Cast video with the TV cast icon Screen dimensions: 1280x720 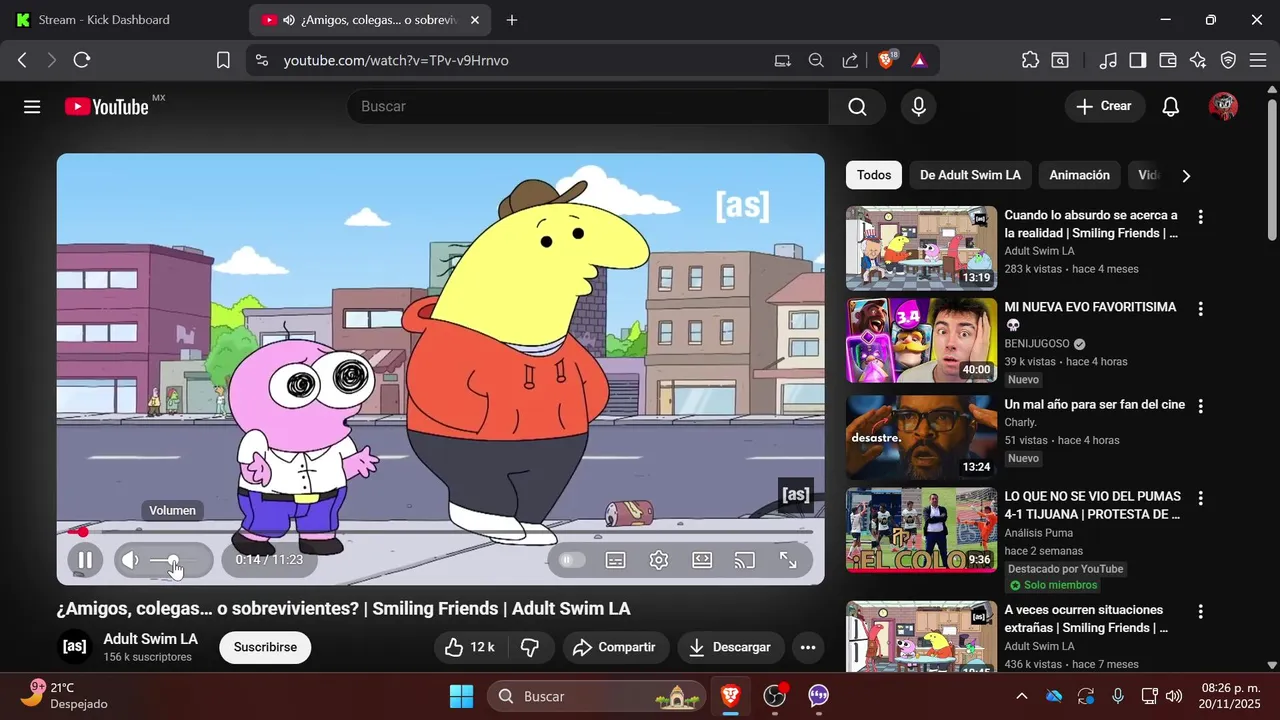tap(744, 560)
